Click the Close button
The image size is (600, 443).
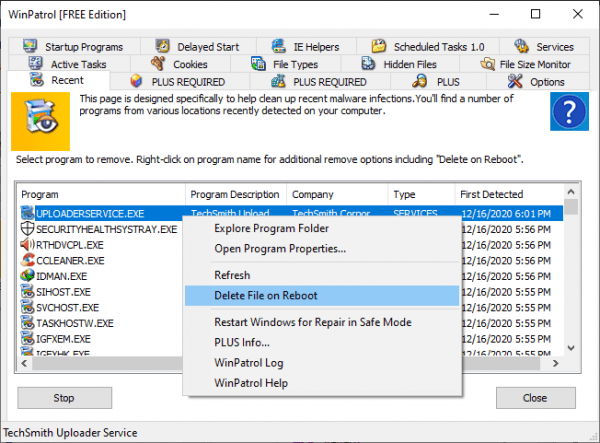[x=535, y=398]
